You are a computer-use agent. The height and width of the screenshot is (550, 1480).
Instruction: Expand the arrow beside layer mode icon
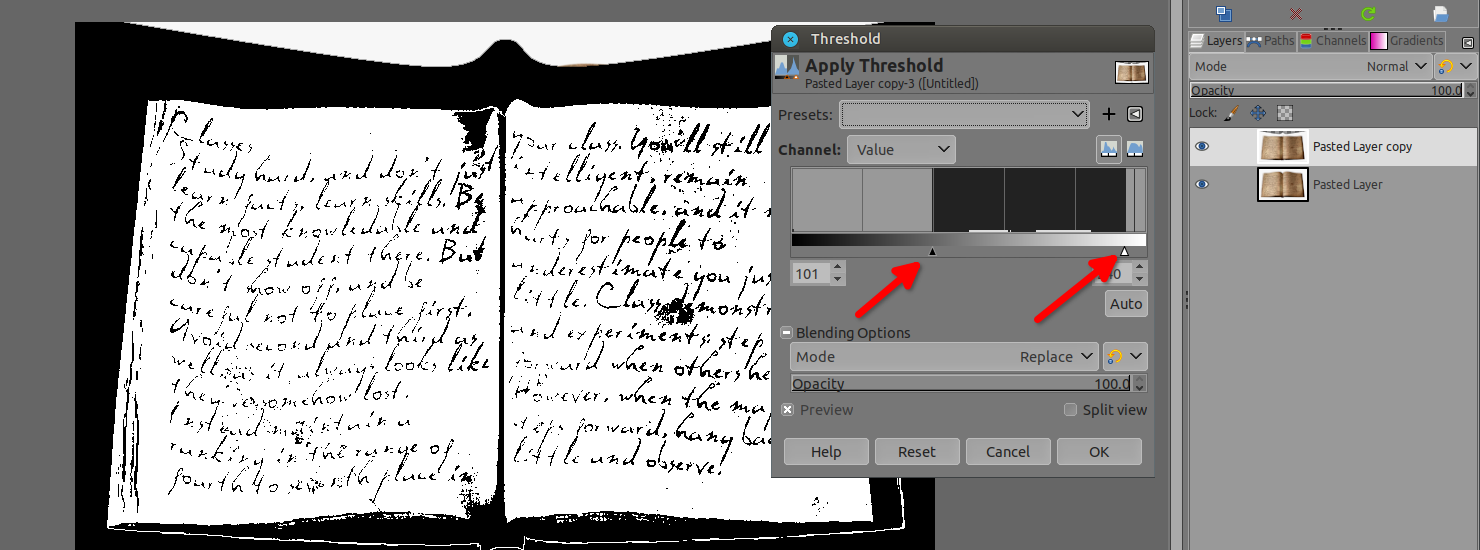1465,66
